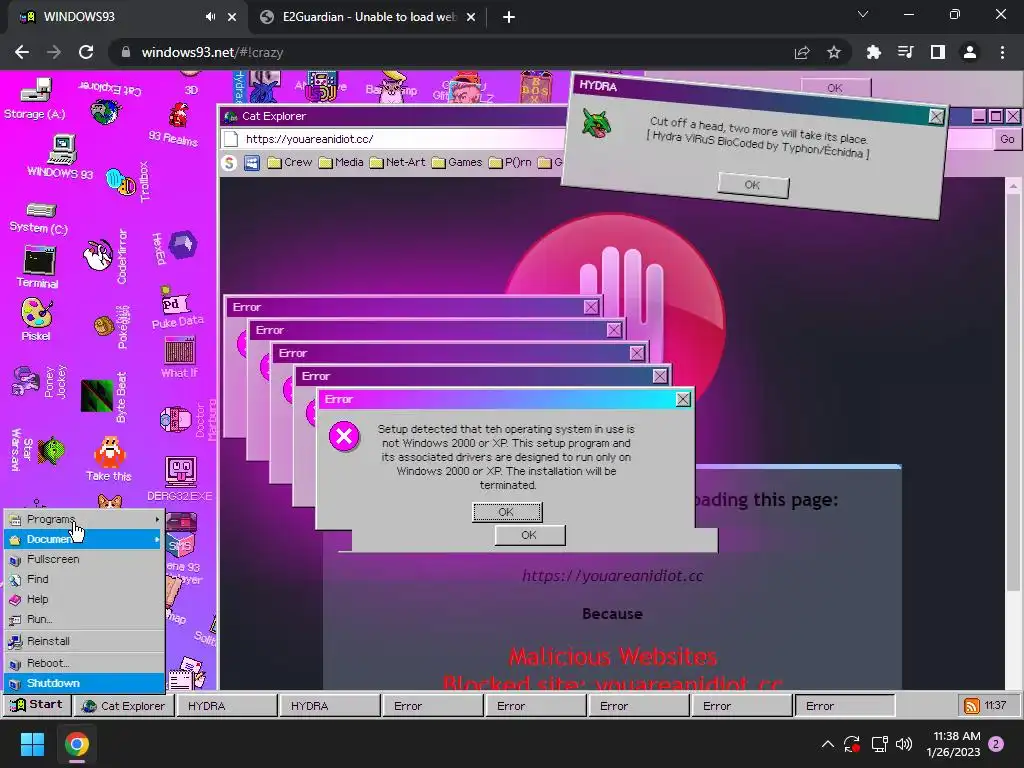Open the Chrome share page icon
Viewport: 1024px width, 768px height.
(802, 52)
